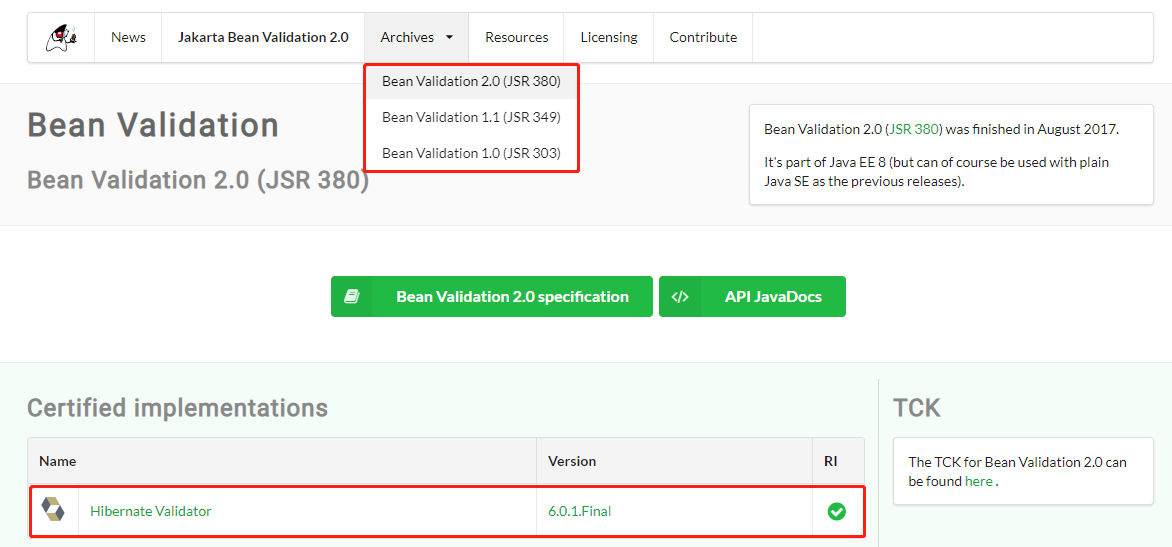
Task: Open the Contribute menu item
Action: click(703, 37)
